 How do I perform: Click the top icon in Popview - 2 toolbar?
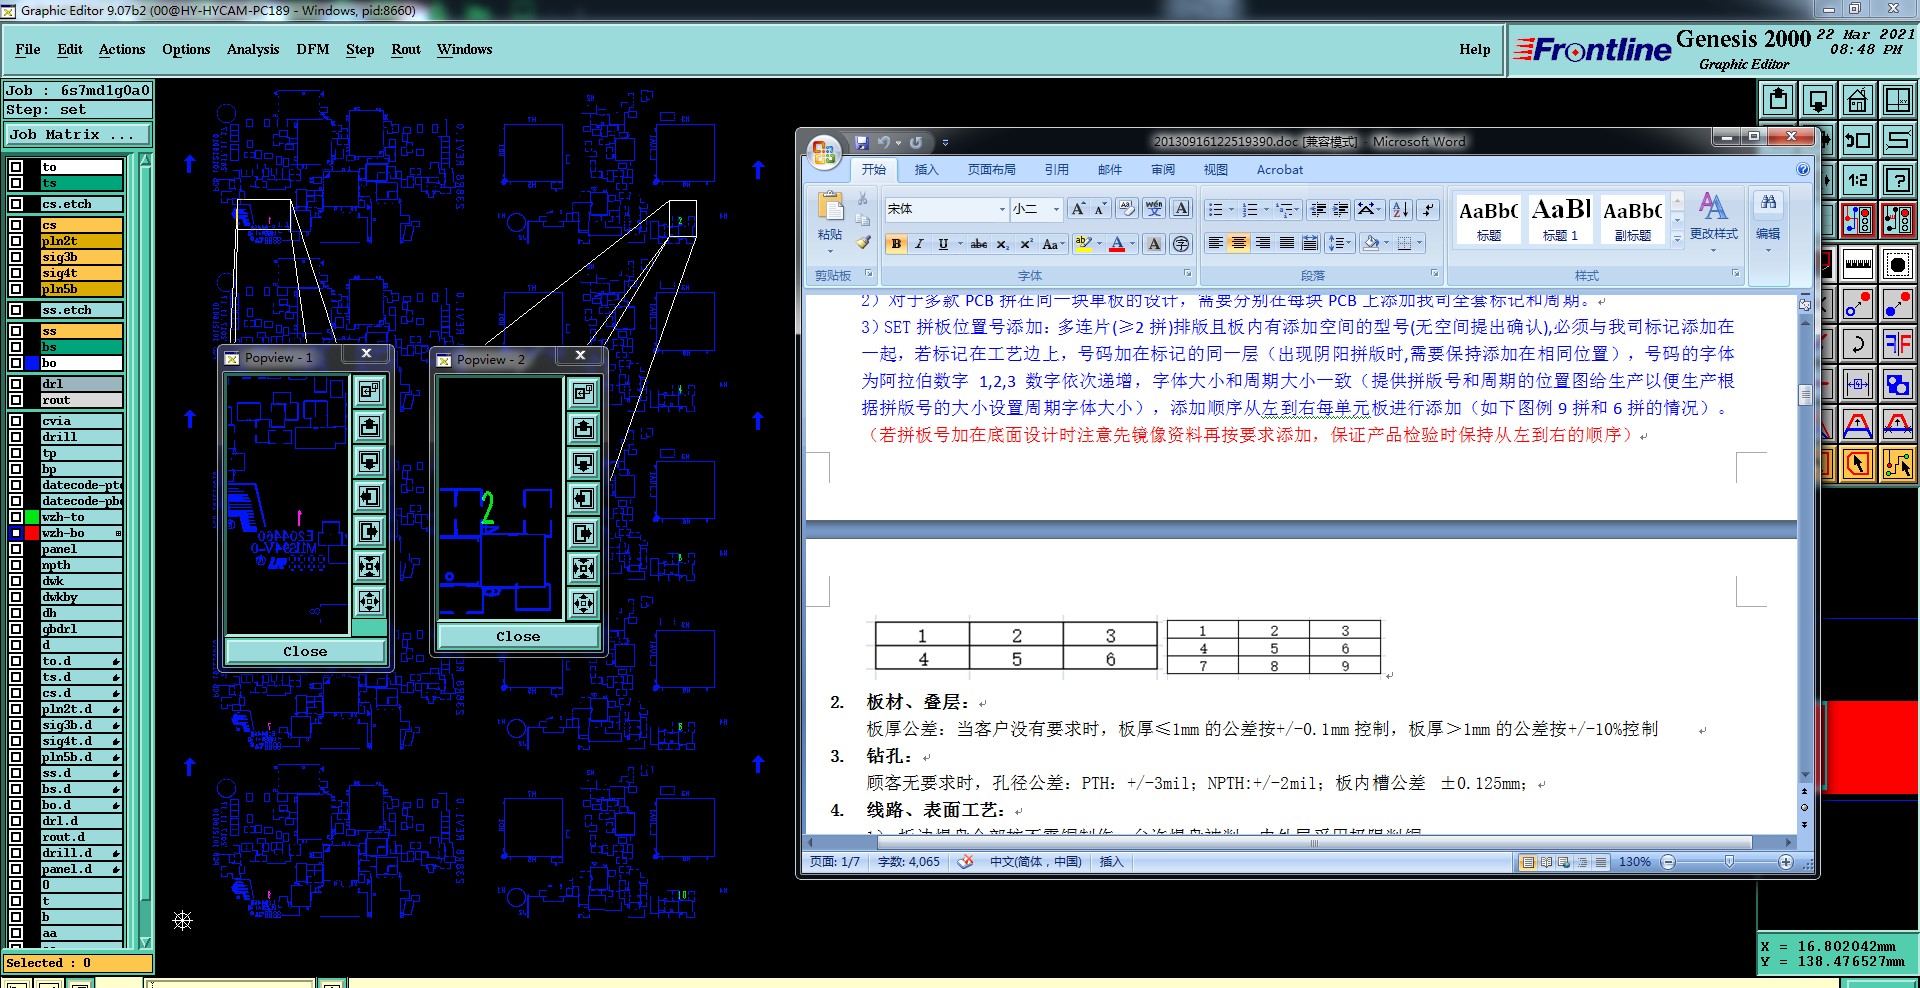[x=583, y=393]
